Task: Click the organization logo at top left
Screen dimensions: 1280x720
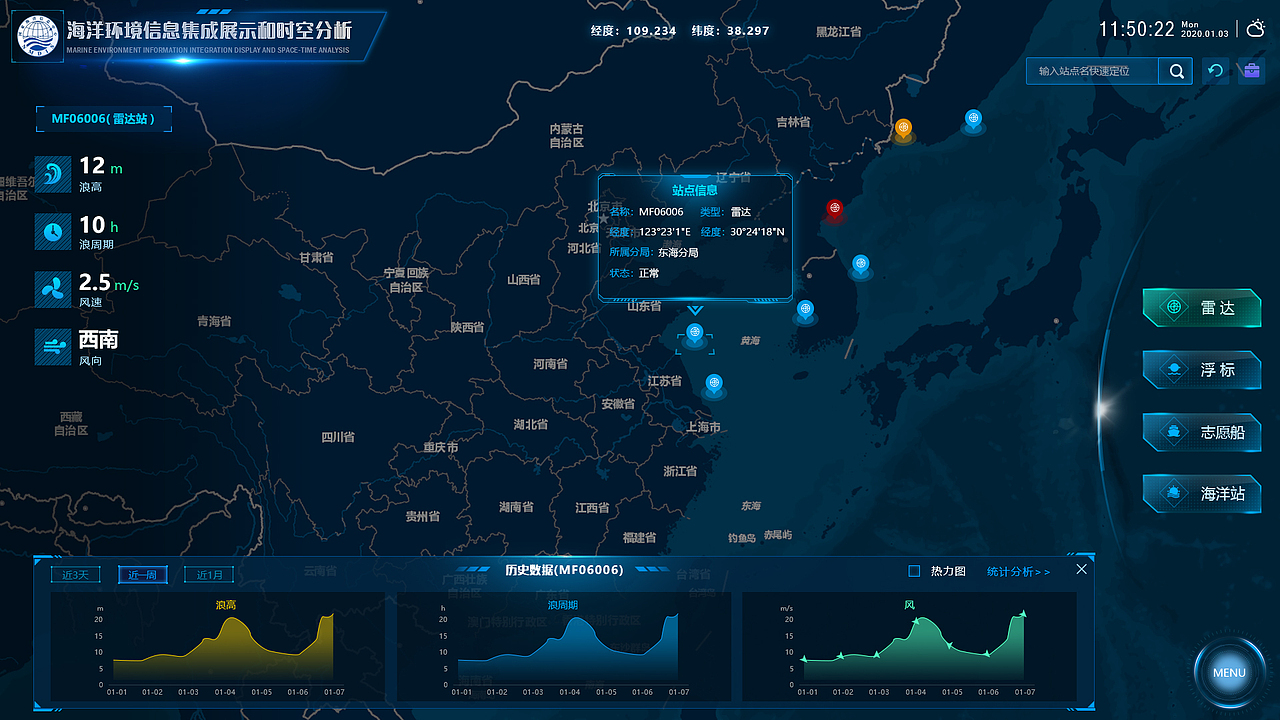Action: click(x=39, y=36)
